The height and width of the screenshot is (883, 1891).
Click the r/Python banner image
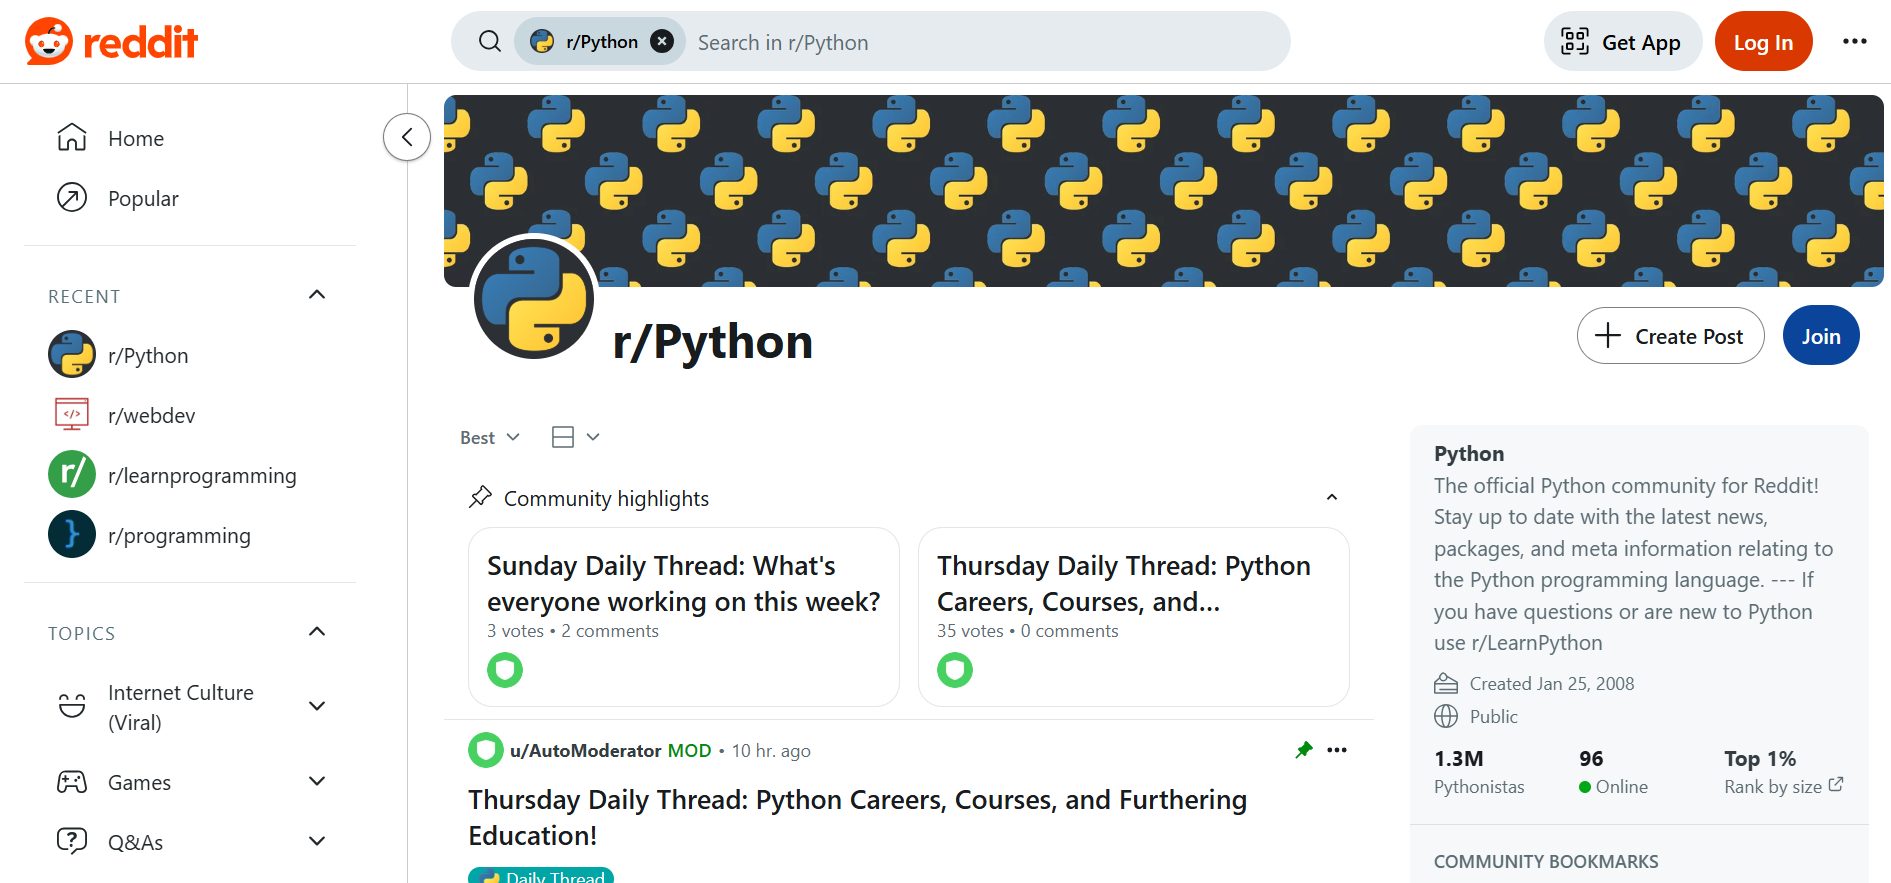pos(1164,191)
